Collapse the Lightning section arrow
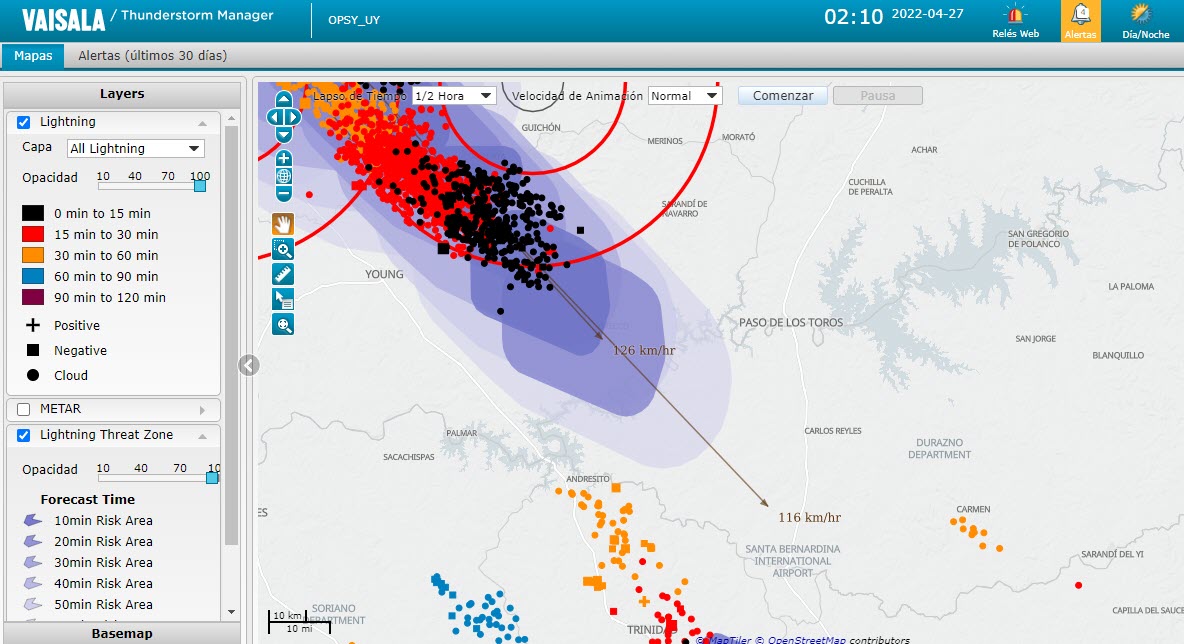Screen dimensions: 1184x644 202,122
